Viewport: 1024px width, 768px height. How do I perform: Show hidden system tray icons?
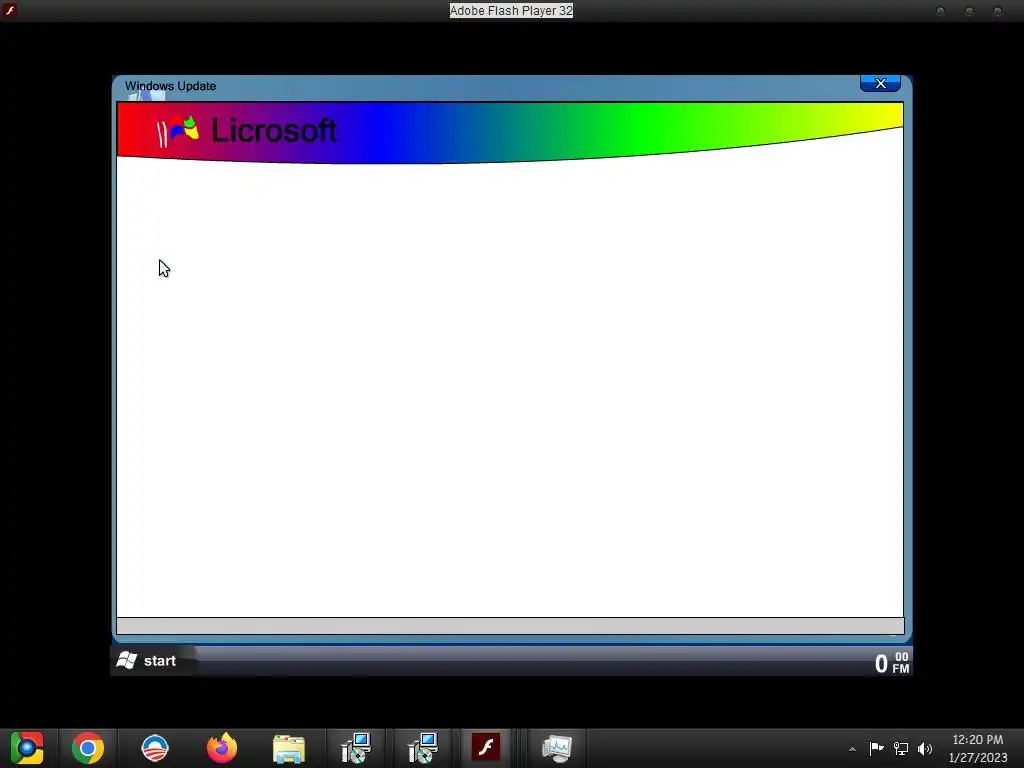[x=852, y=748]
